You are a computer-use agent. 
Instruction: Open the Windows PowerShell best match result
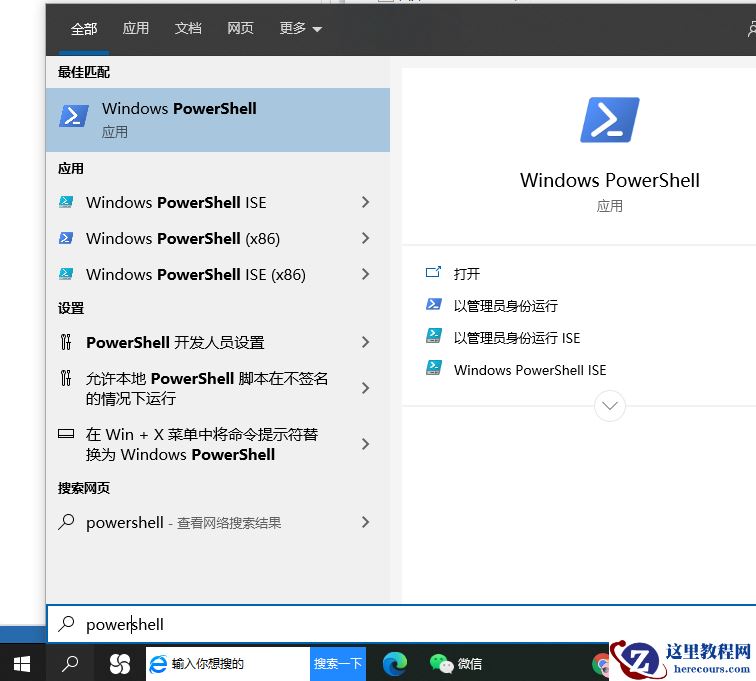pos(218,120)
